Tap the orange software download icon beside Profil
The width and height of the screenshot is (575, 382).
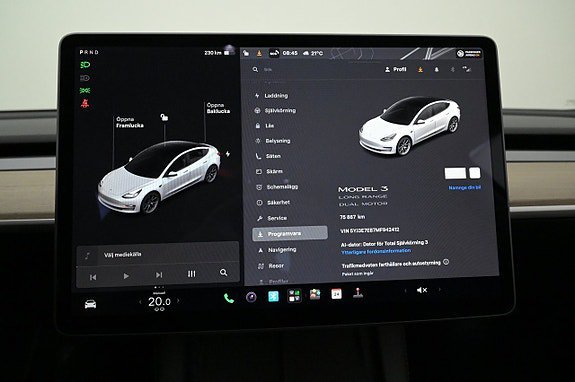point(420,69)
